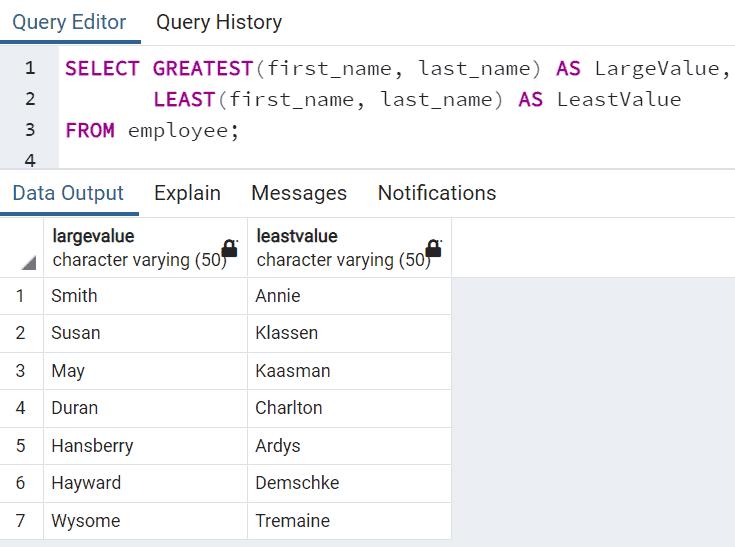Click line number 2 in editor gutter
735x547 pixels.
30,99
